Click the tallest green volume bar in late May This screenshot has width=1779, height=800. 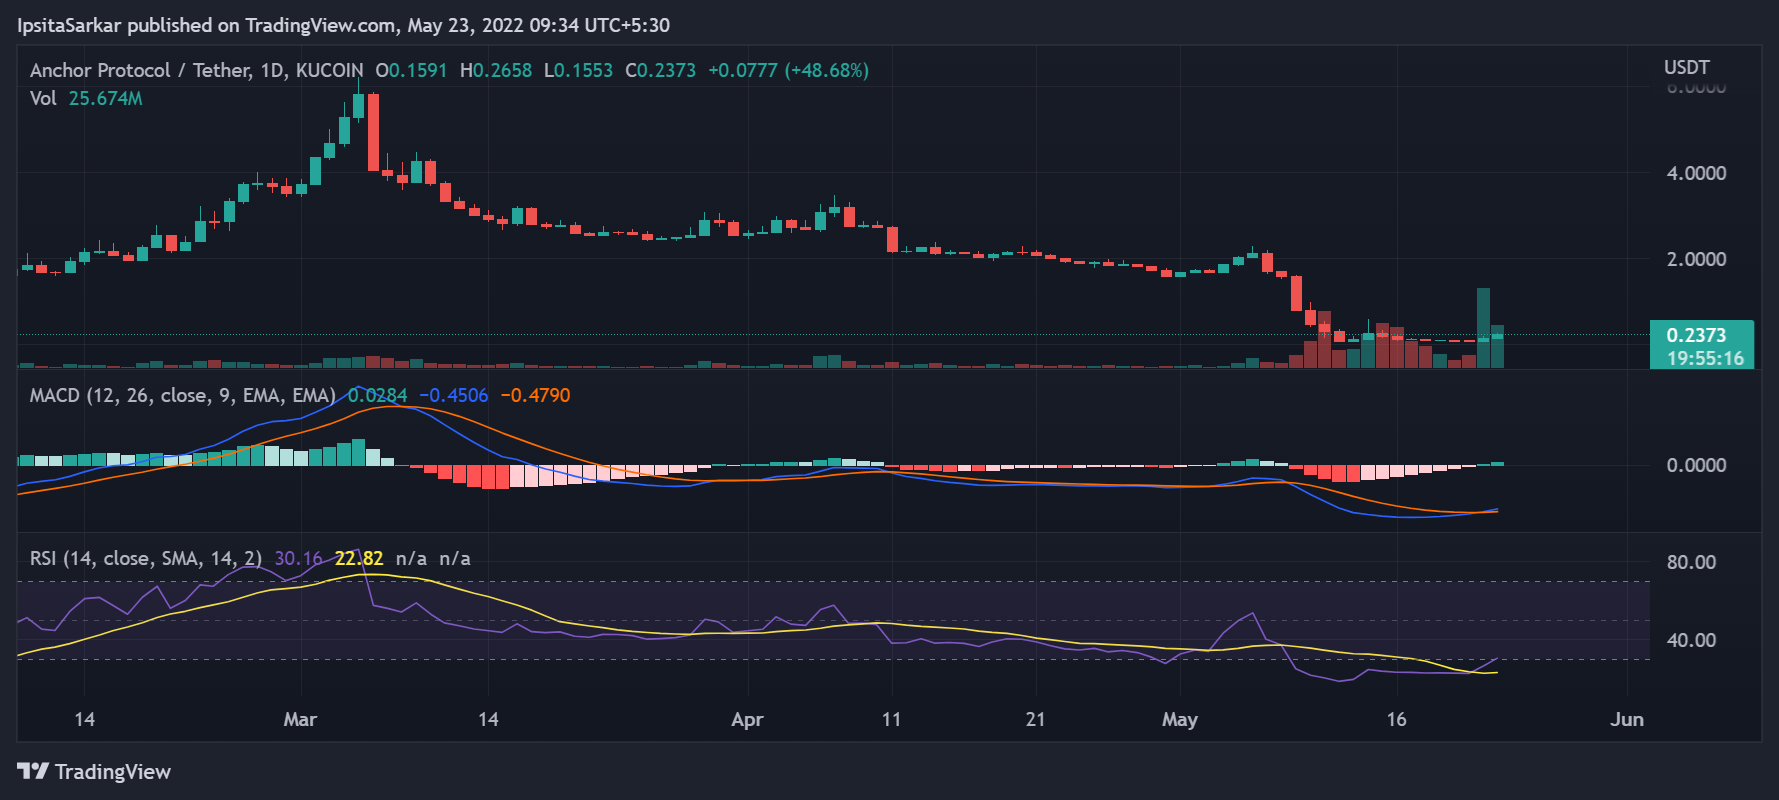click(x=1483, y=328)
